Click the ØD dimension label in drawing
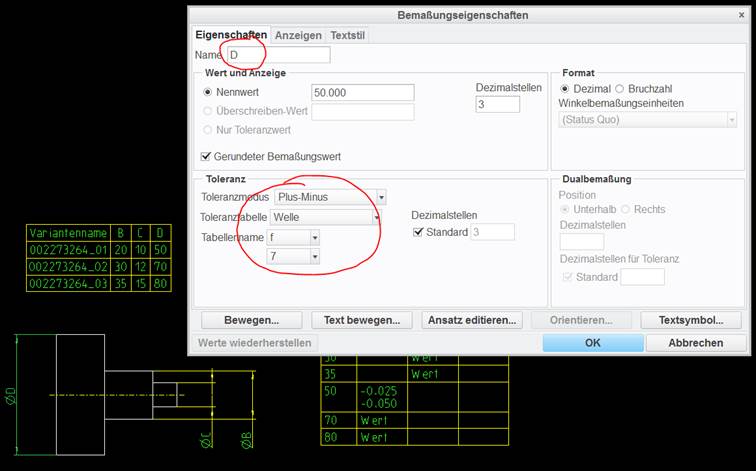 click(x=11, y=396)
